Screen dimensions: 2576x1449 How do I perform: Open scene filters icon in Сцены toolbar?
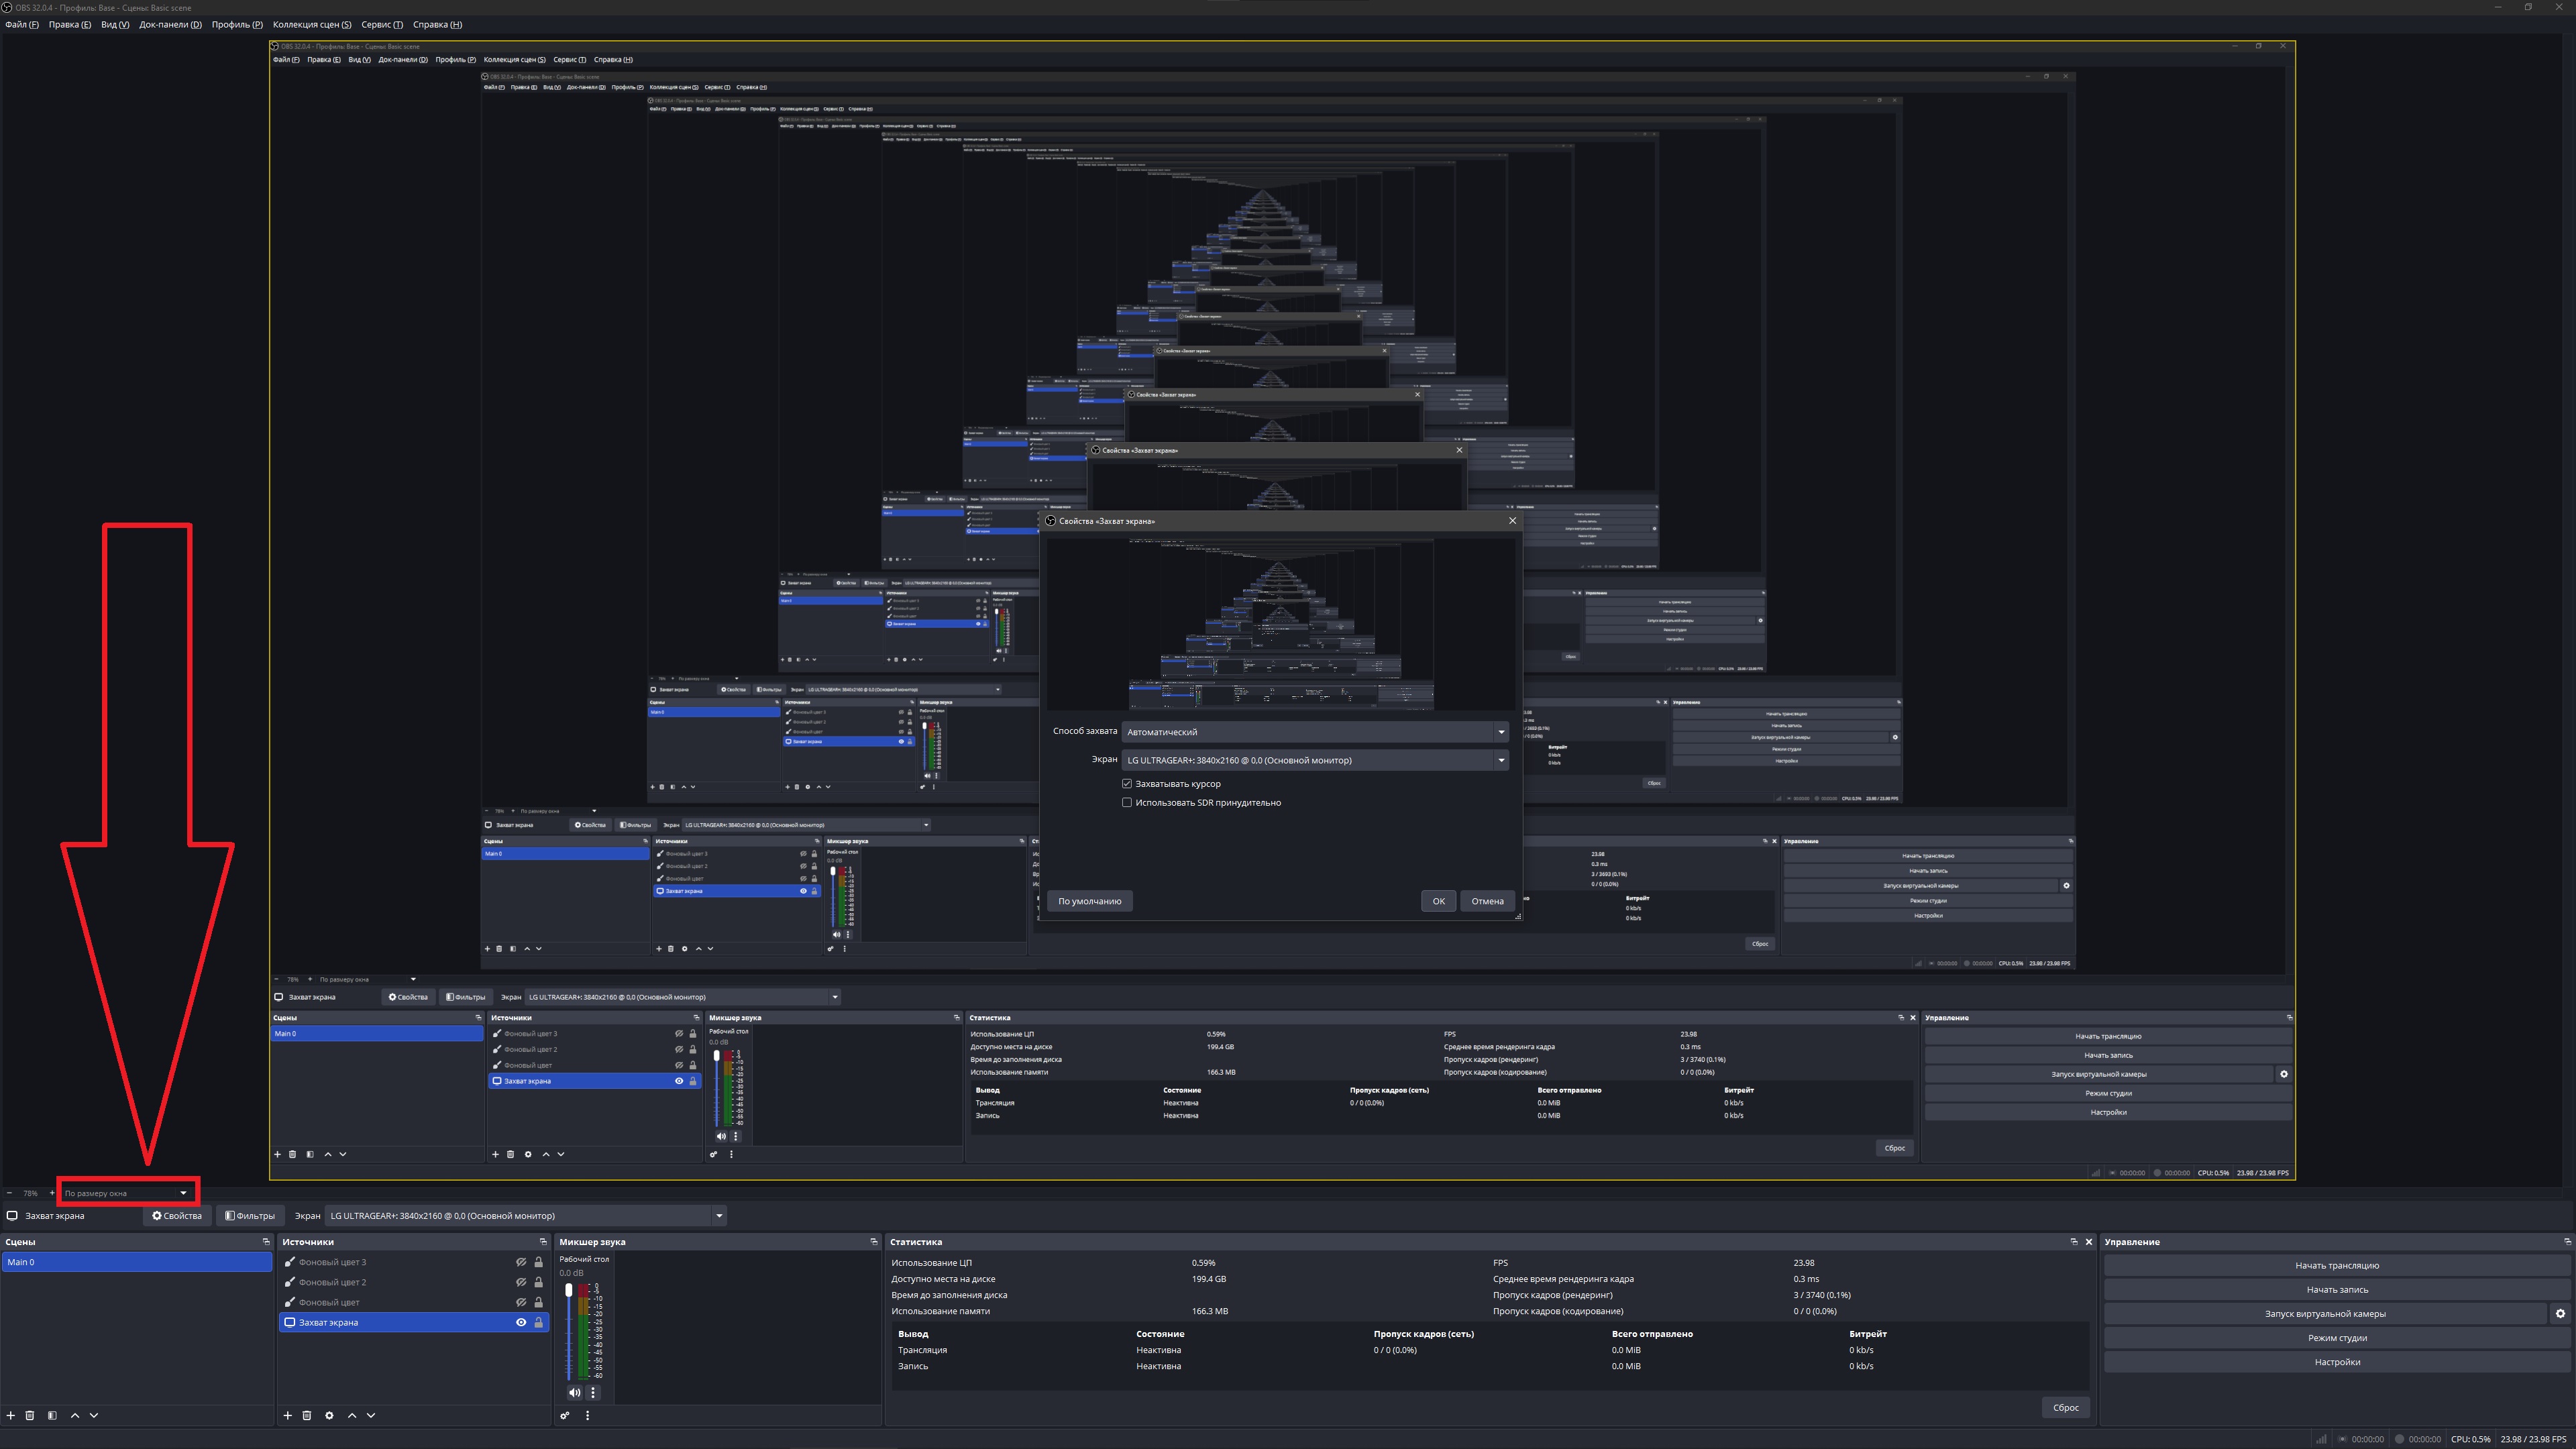52,1415
